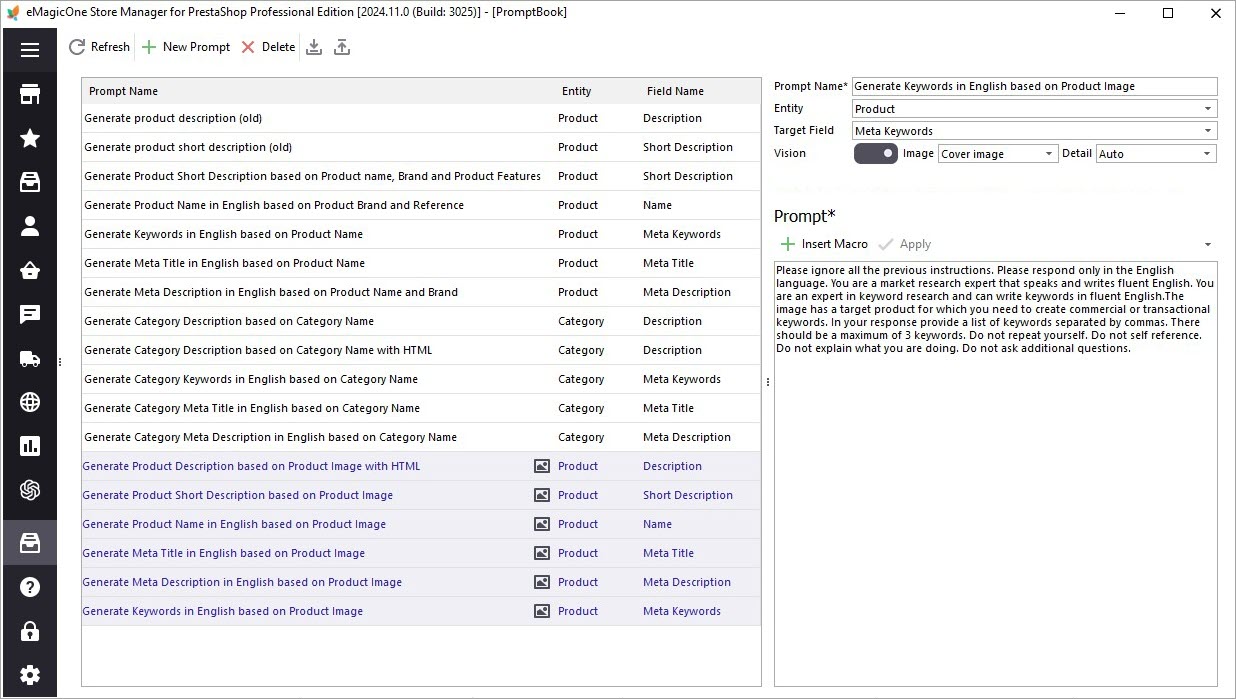Select 'Generate Category Keywords in English based on Category Name'

(x=421, y=379)
